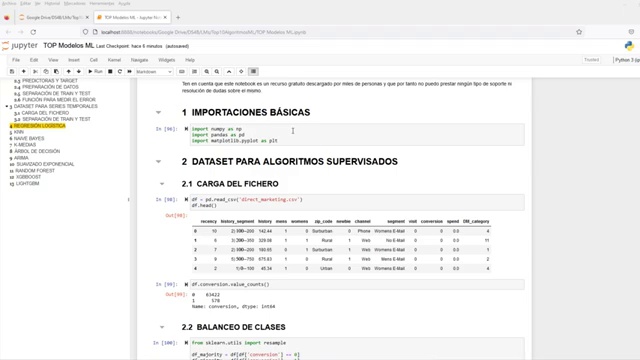
Task: Restart kernel and run all cells icon
Action: (130, 71)
